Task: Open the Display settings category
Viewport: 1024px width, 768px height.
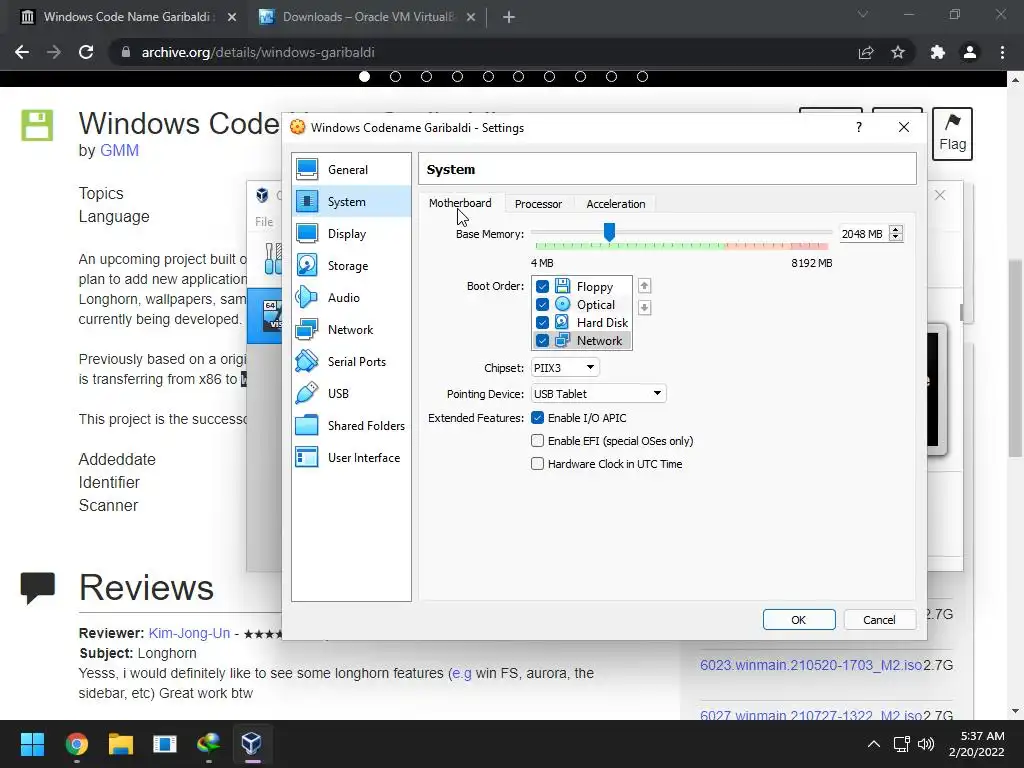Action: click(351, 234)
